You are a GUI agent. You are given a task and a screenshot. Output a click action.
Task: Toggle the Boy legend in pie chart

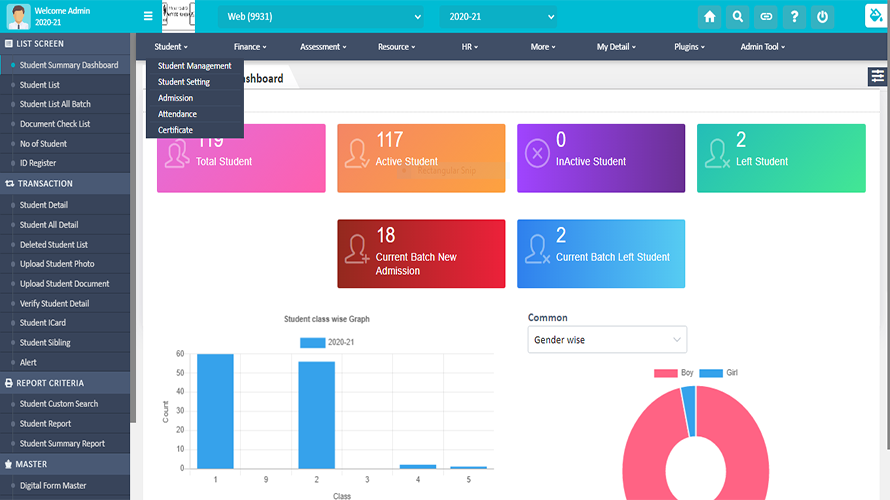pos(674,373)
